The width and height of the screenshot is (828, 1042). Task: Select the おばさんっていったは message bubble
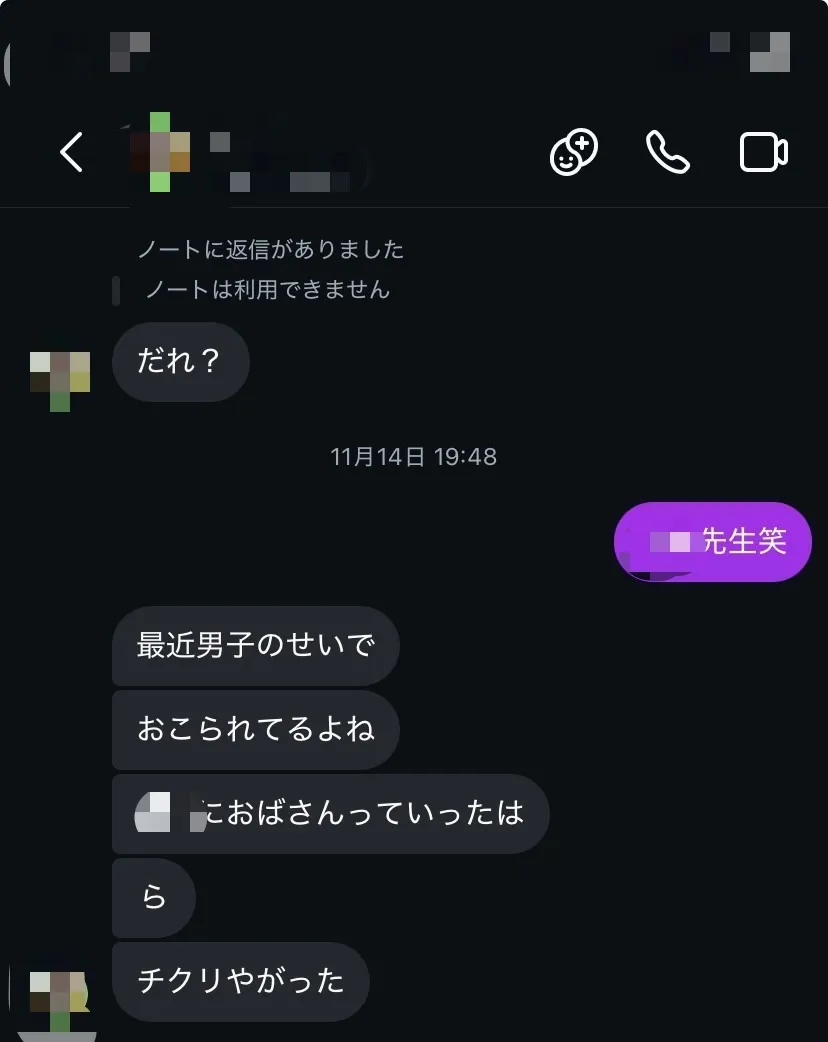(330, 813)
